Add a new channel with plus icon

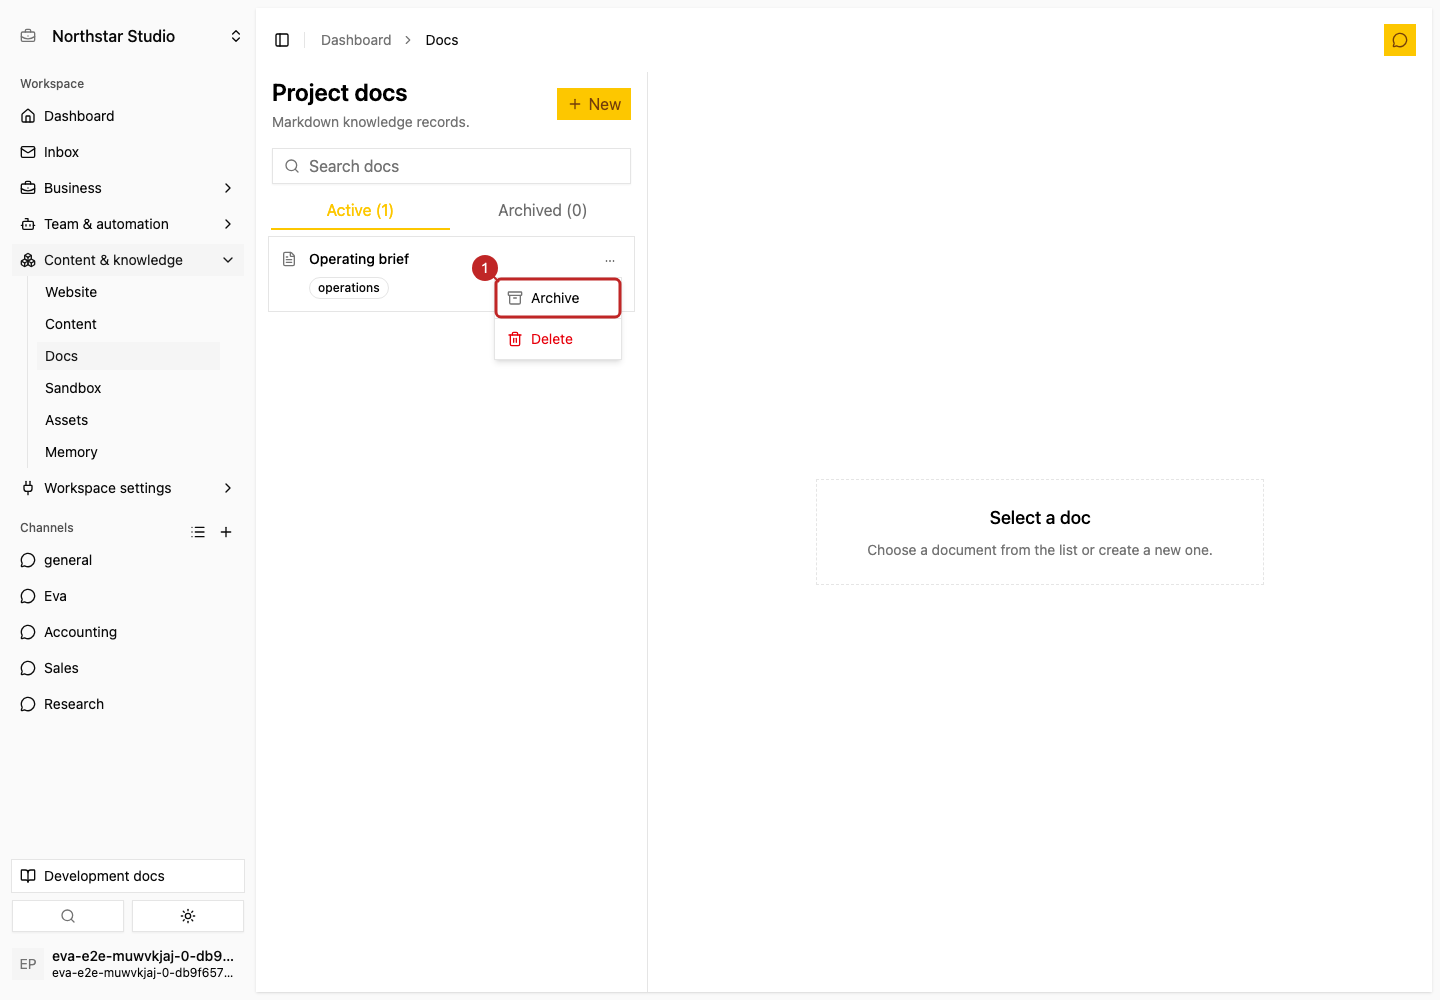point(226,532)
